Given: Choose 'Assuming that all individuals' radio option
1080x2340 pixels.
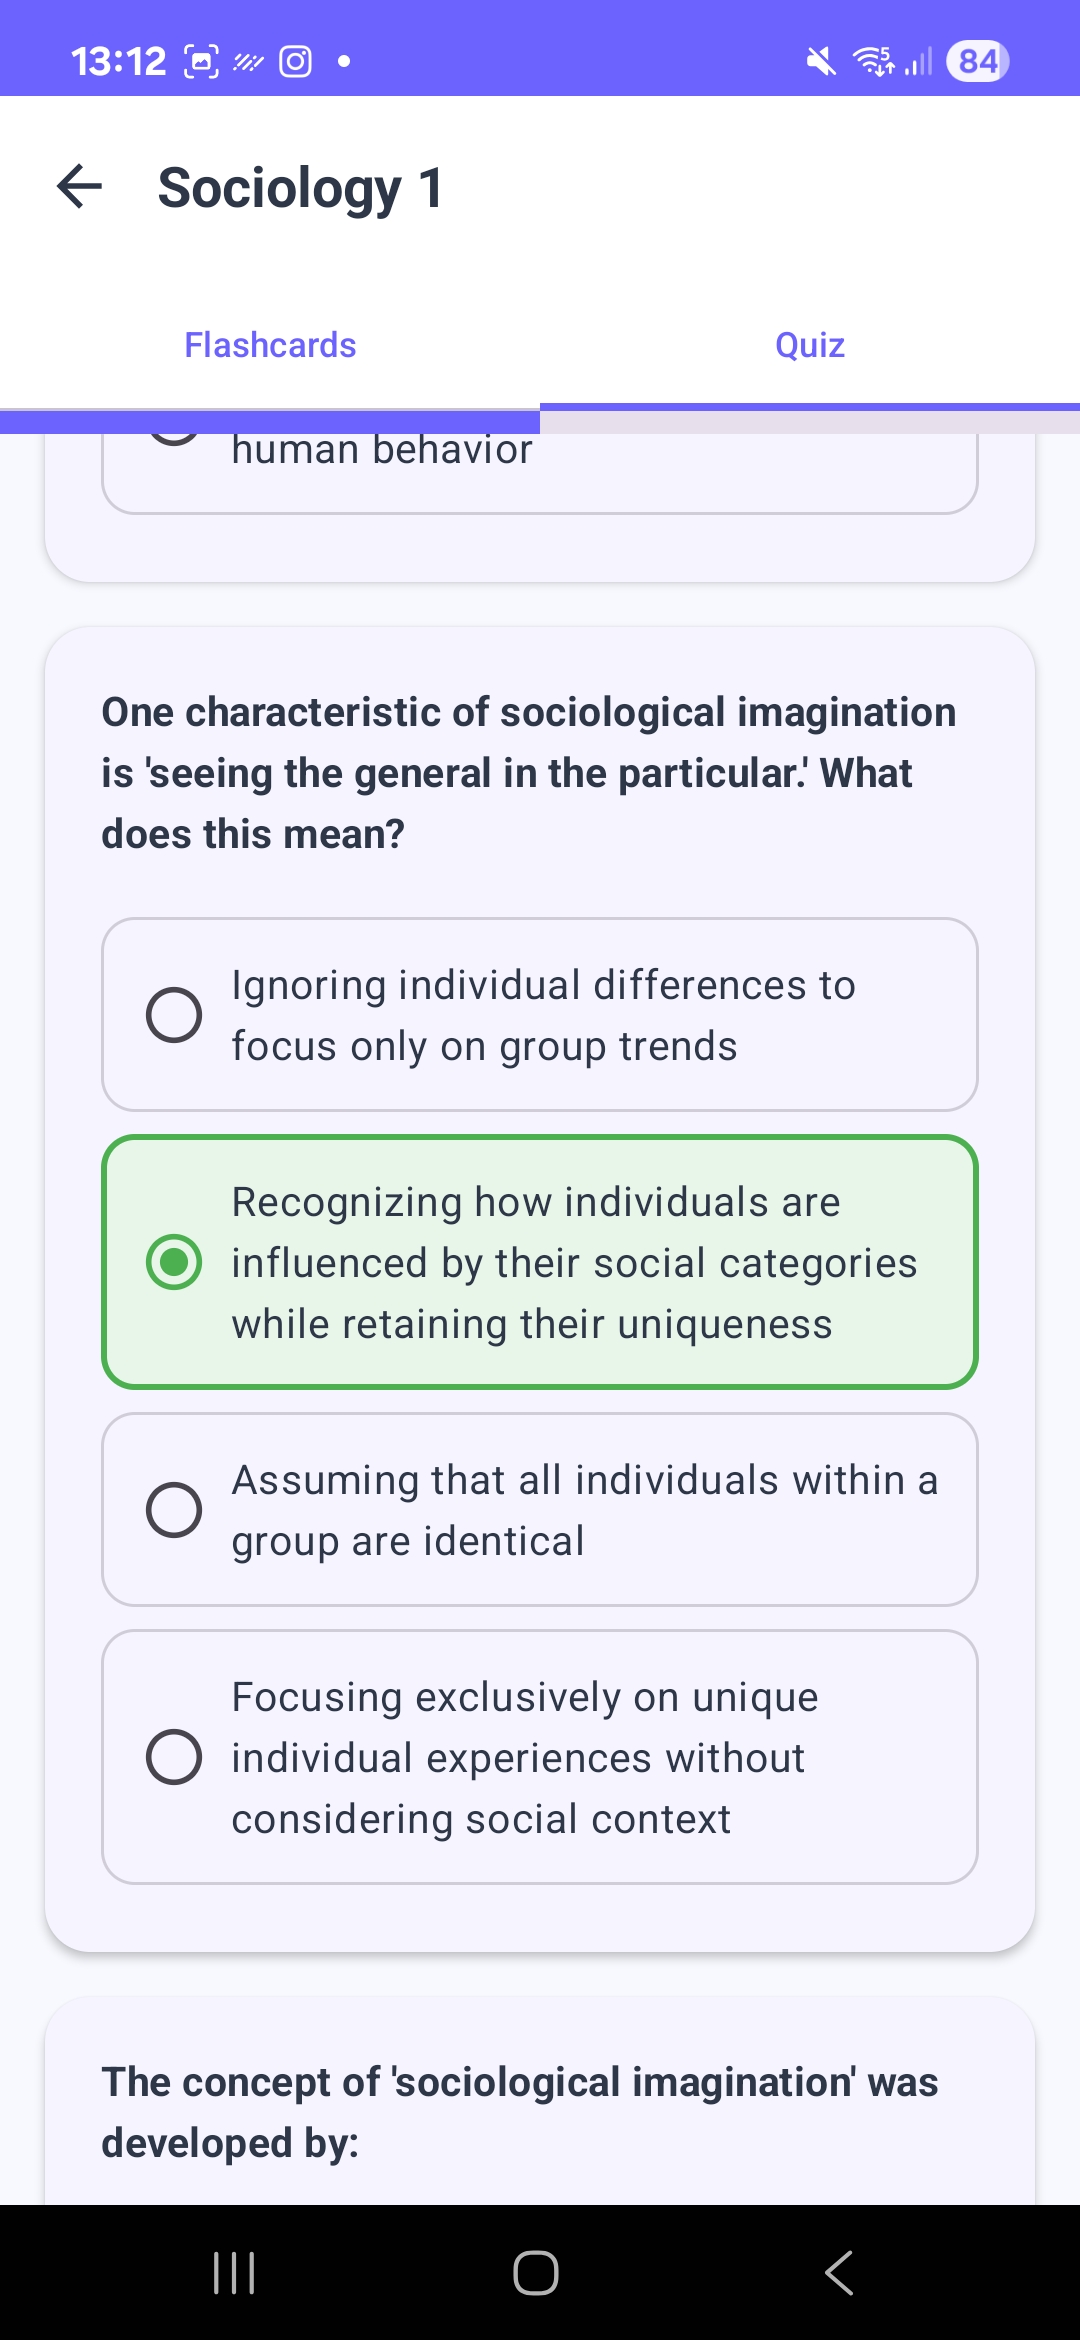Looking at the screenshot, I should pyautogui.click(x=174, y=1509).
